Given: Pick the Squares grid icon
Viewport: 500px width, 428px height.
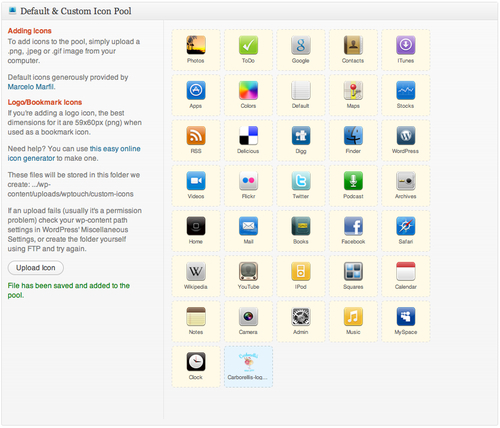Looking at the screenshot, I should (353, 271).
